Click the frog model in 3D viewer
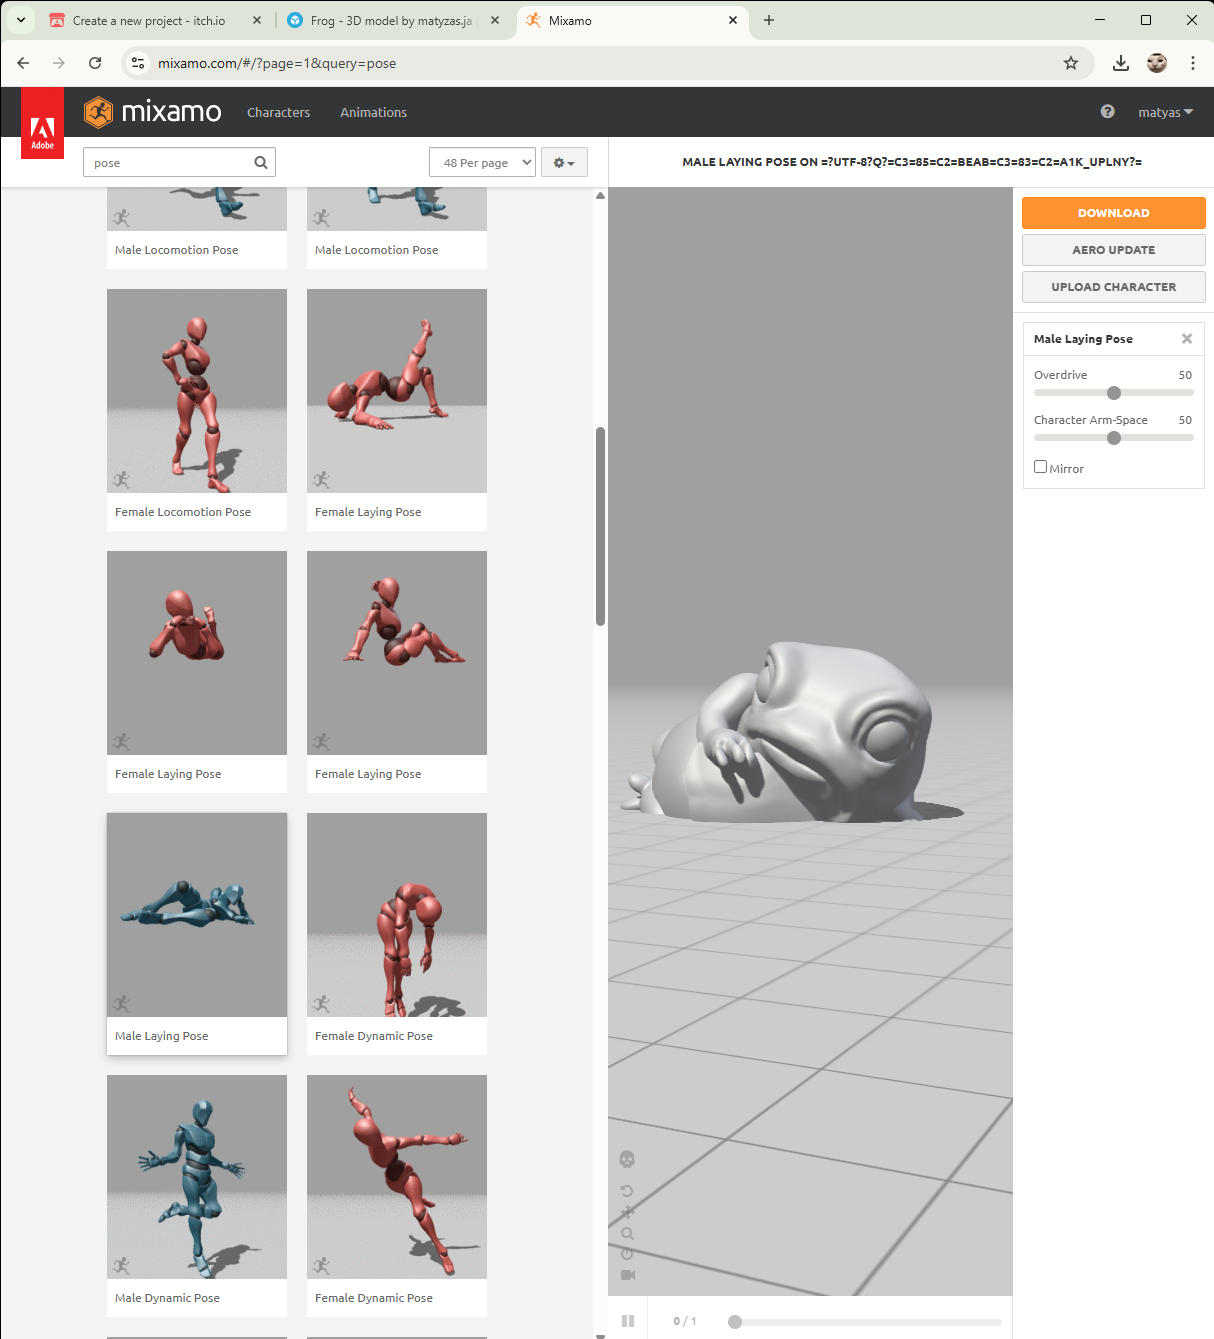The width and height of the screenshot is (1214, 1339). pyautogui.click(x=790, y=733)
